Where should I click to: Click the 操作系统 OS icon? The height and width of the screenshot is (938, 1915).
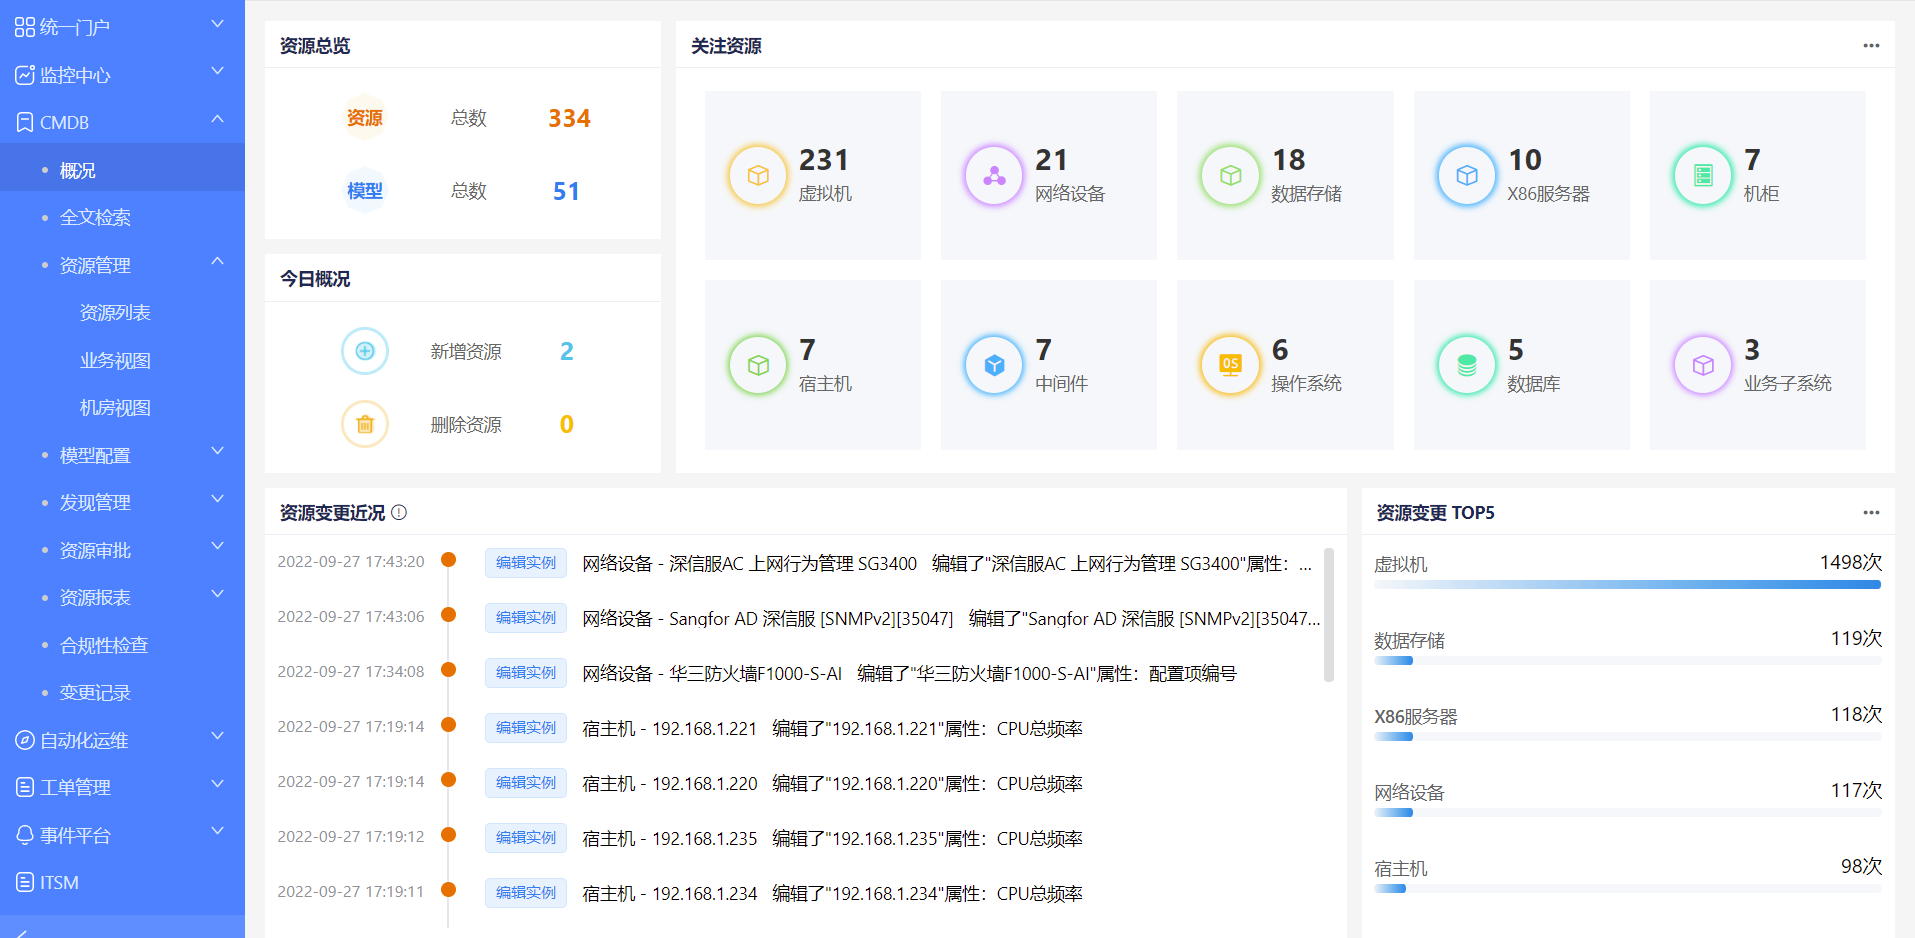click(x=1230, y=365)
